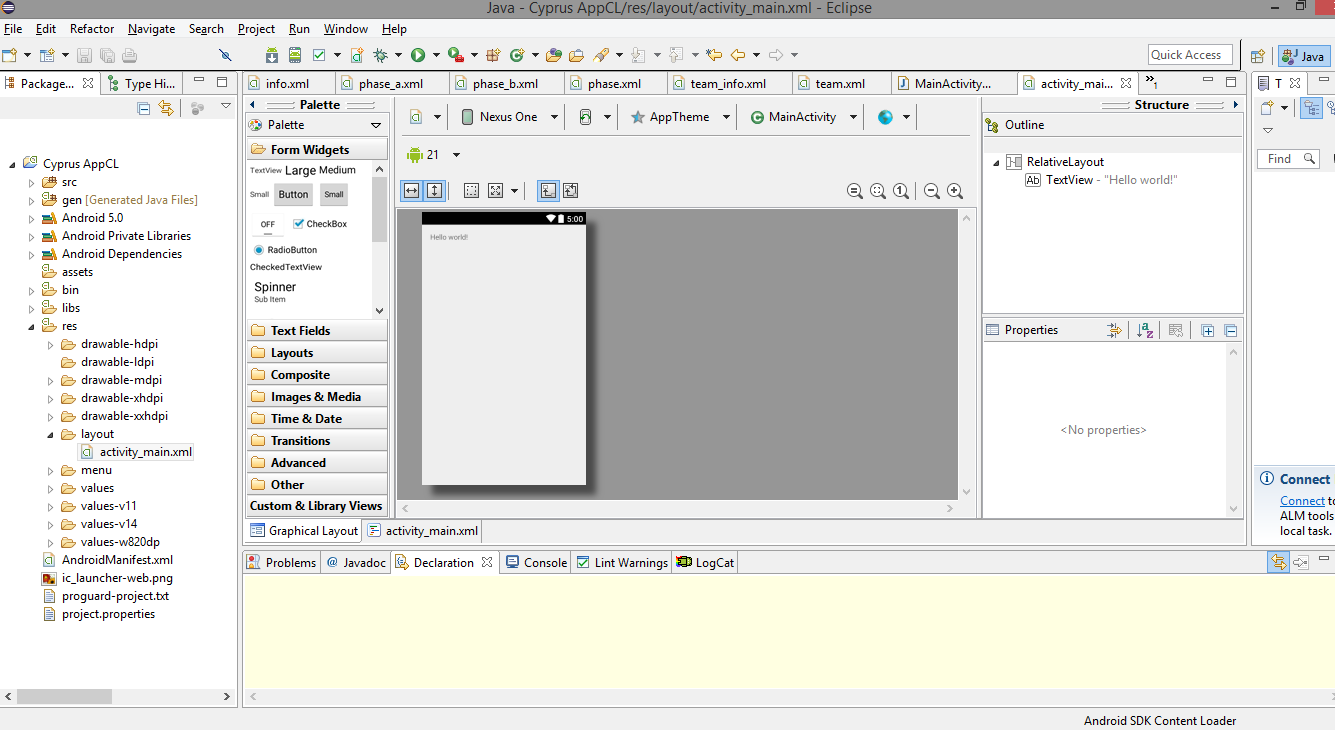This screenshot has height=730, width=1335.
Task: Toggle the CheckBox widget in palette
Action: pyautogui.click(x=320, y=224)
